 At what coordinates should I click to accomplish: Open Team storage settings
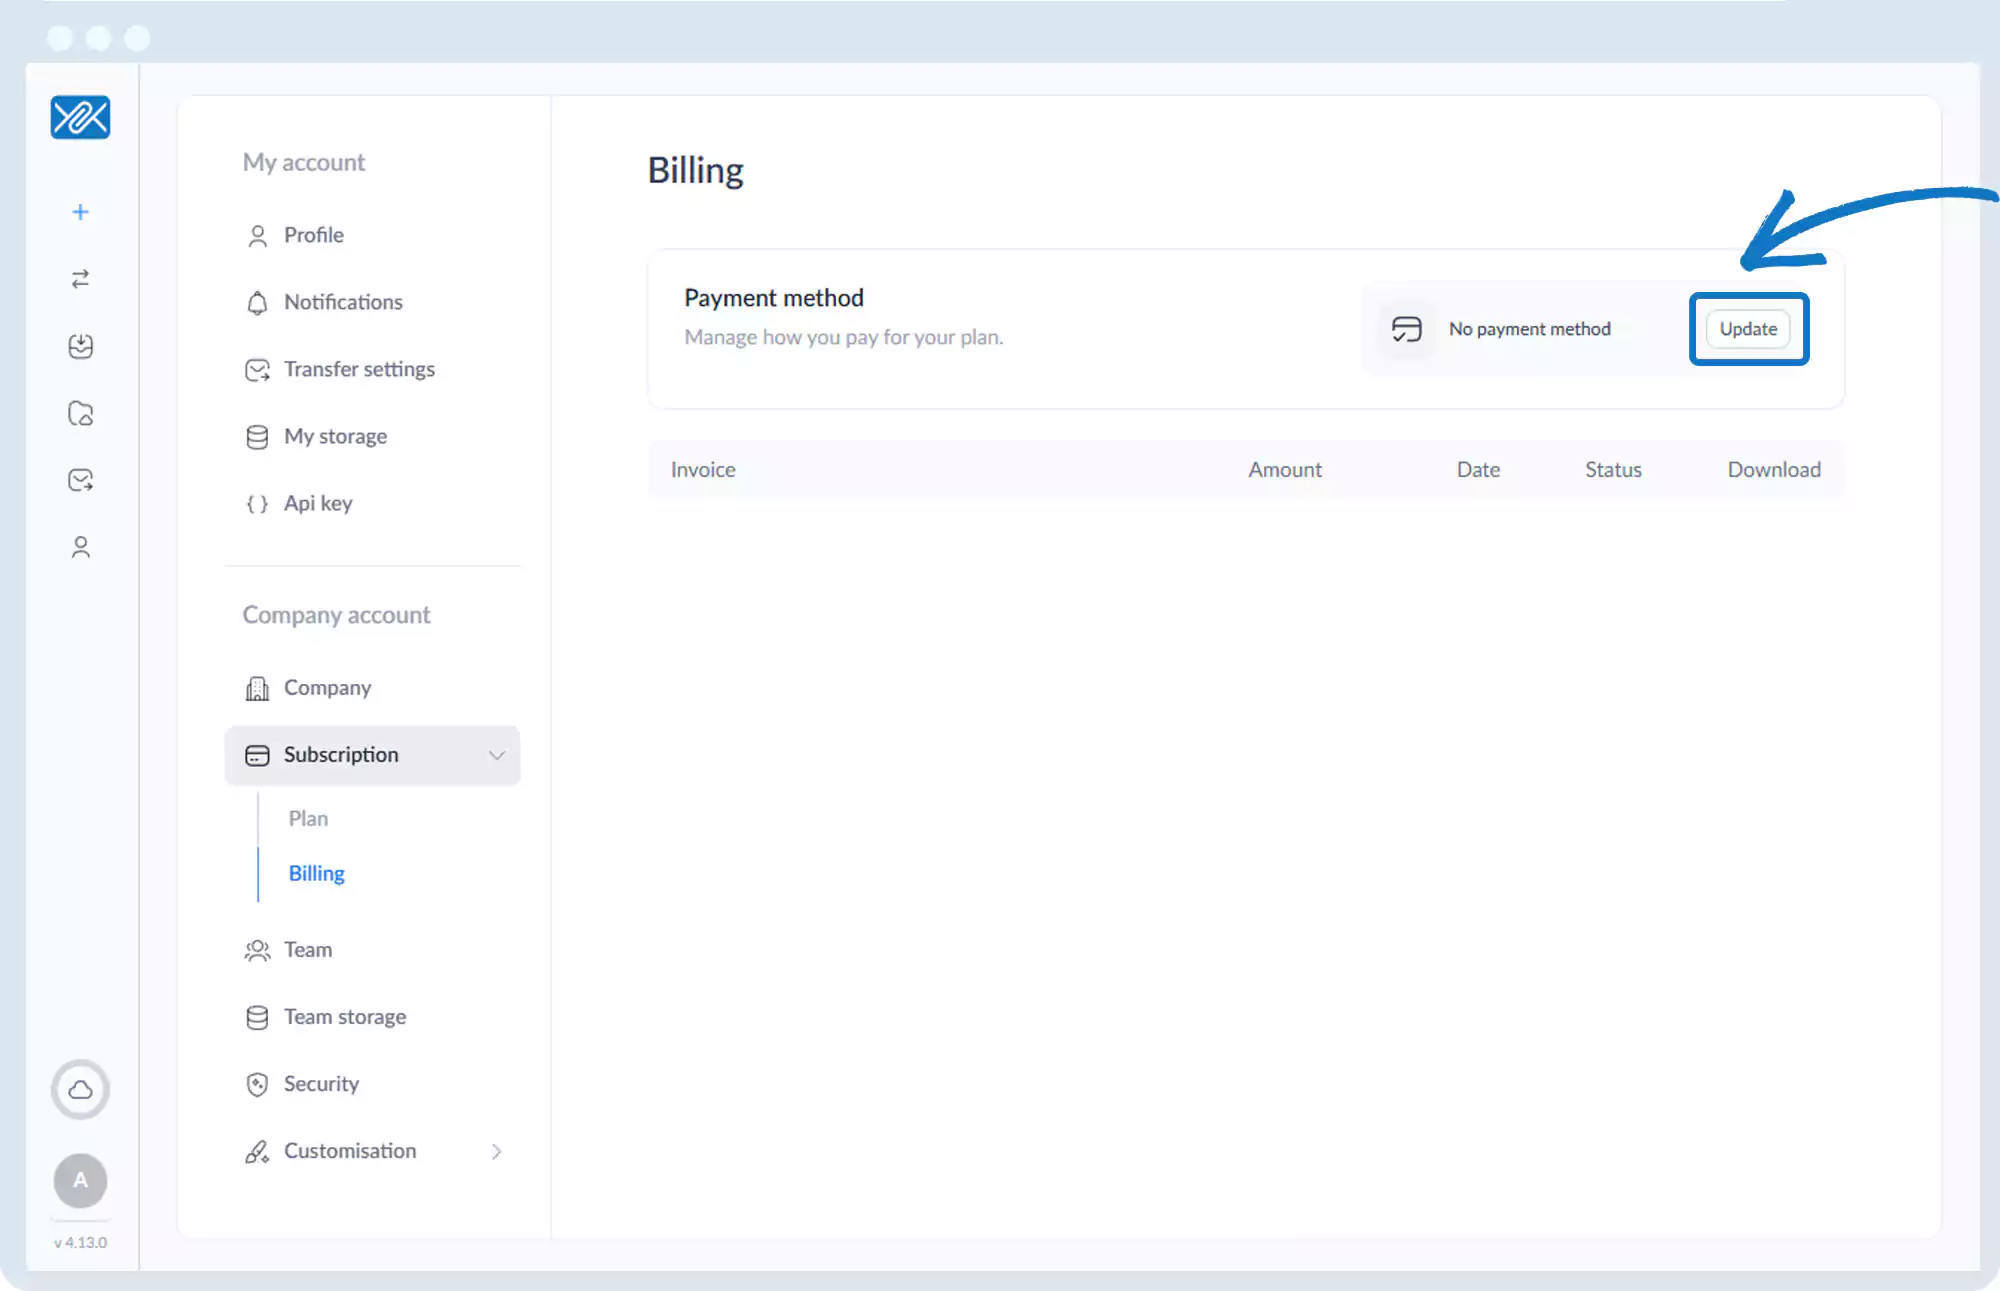point(344,1017)
